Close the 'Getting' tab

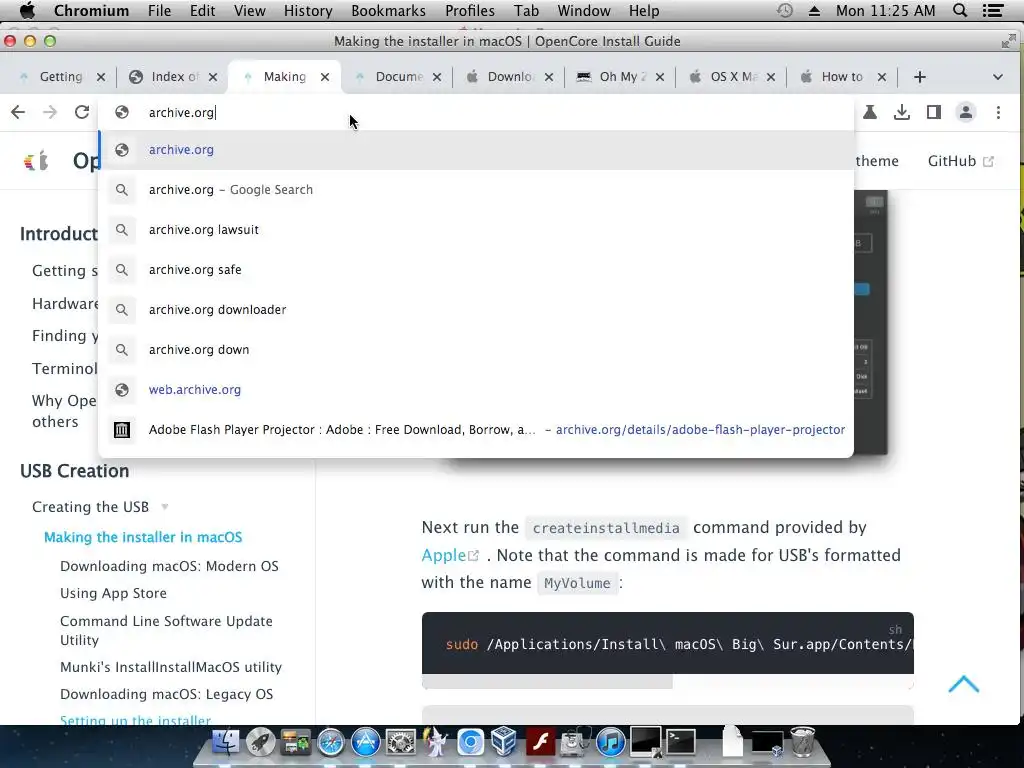click(101, 77)
